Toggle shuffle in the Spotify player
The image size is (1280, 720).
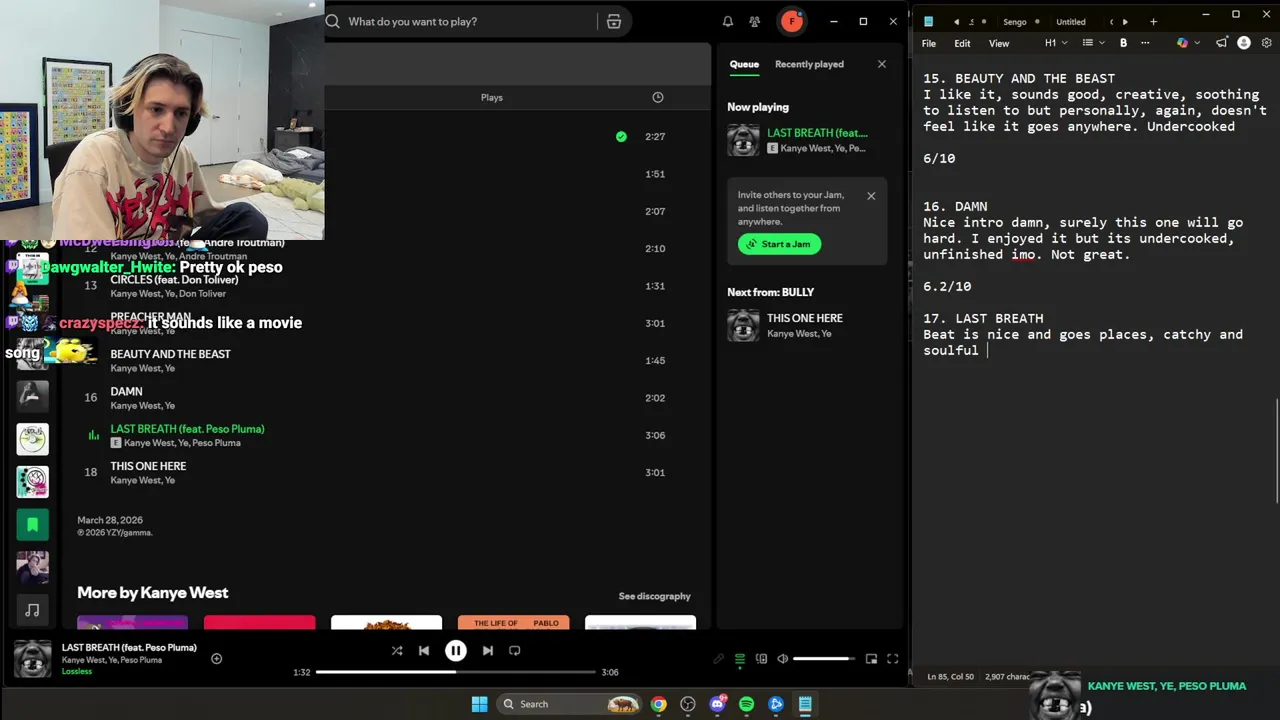(397, 651)
